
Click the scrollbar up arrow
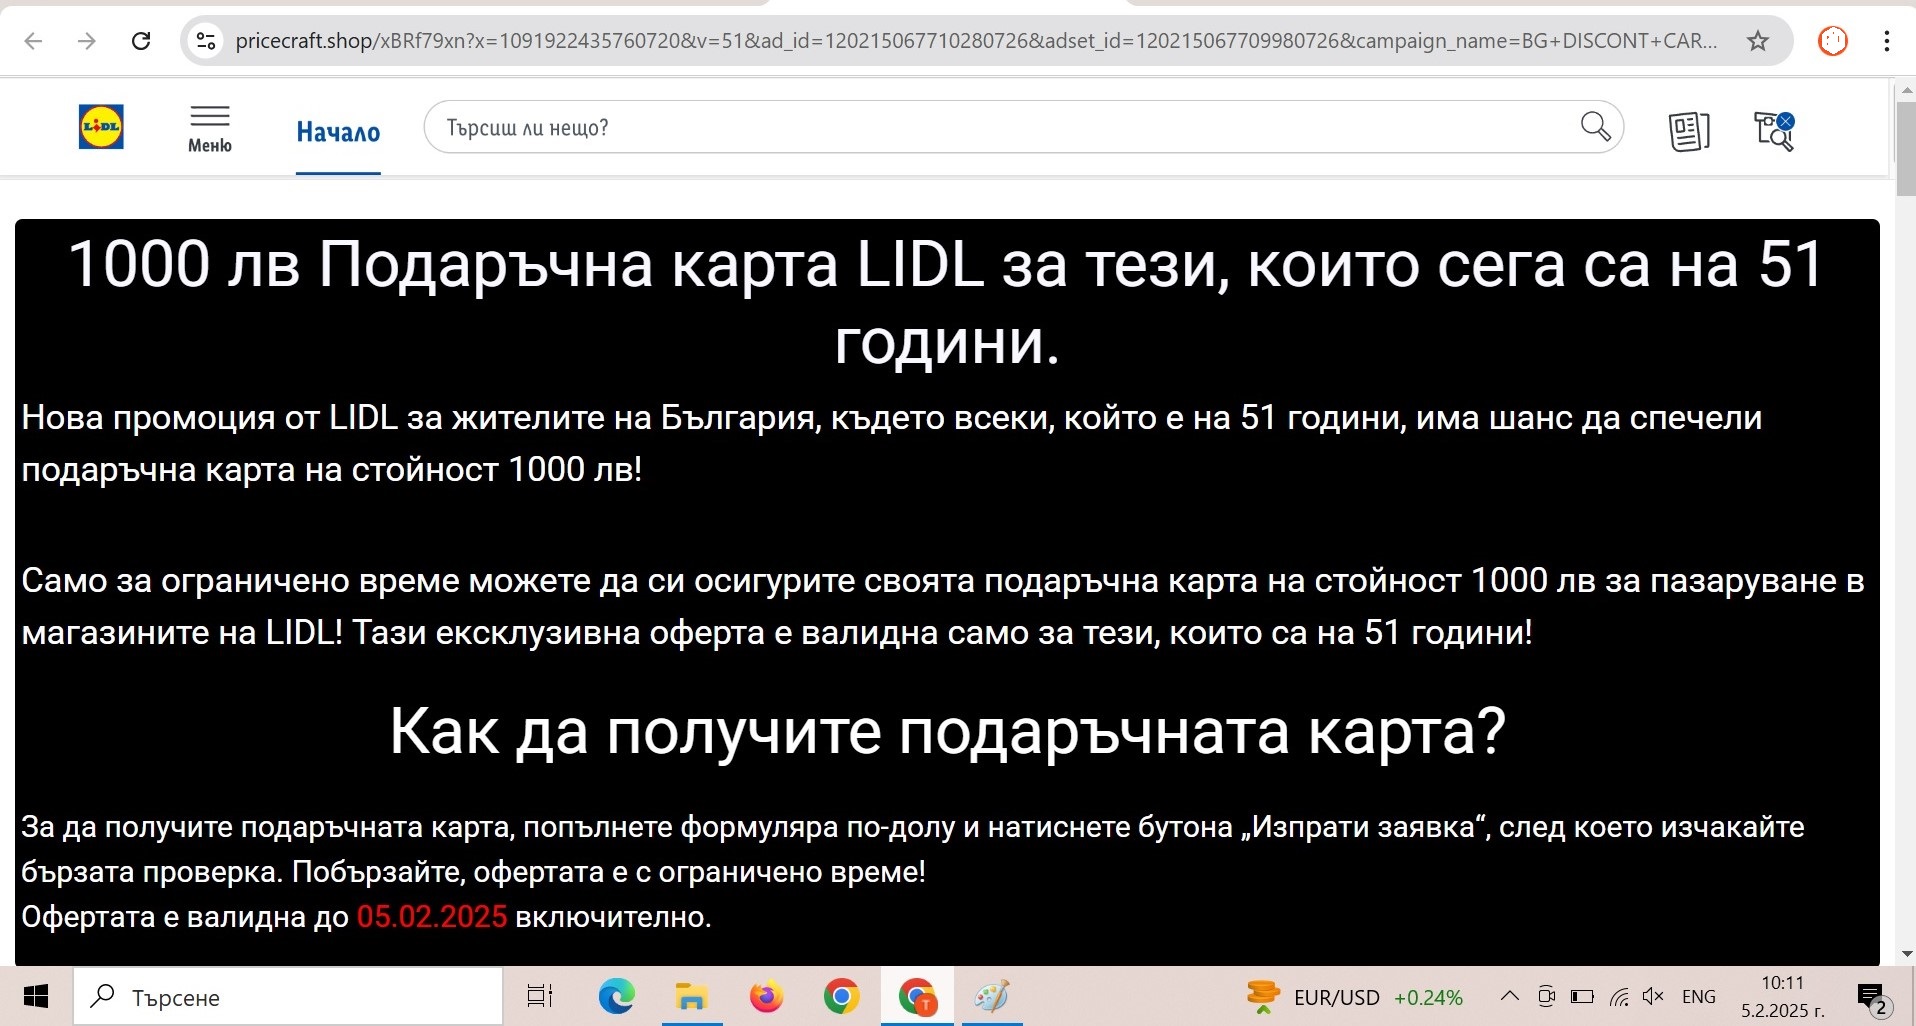(x=1906, y=91)
